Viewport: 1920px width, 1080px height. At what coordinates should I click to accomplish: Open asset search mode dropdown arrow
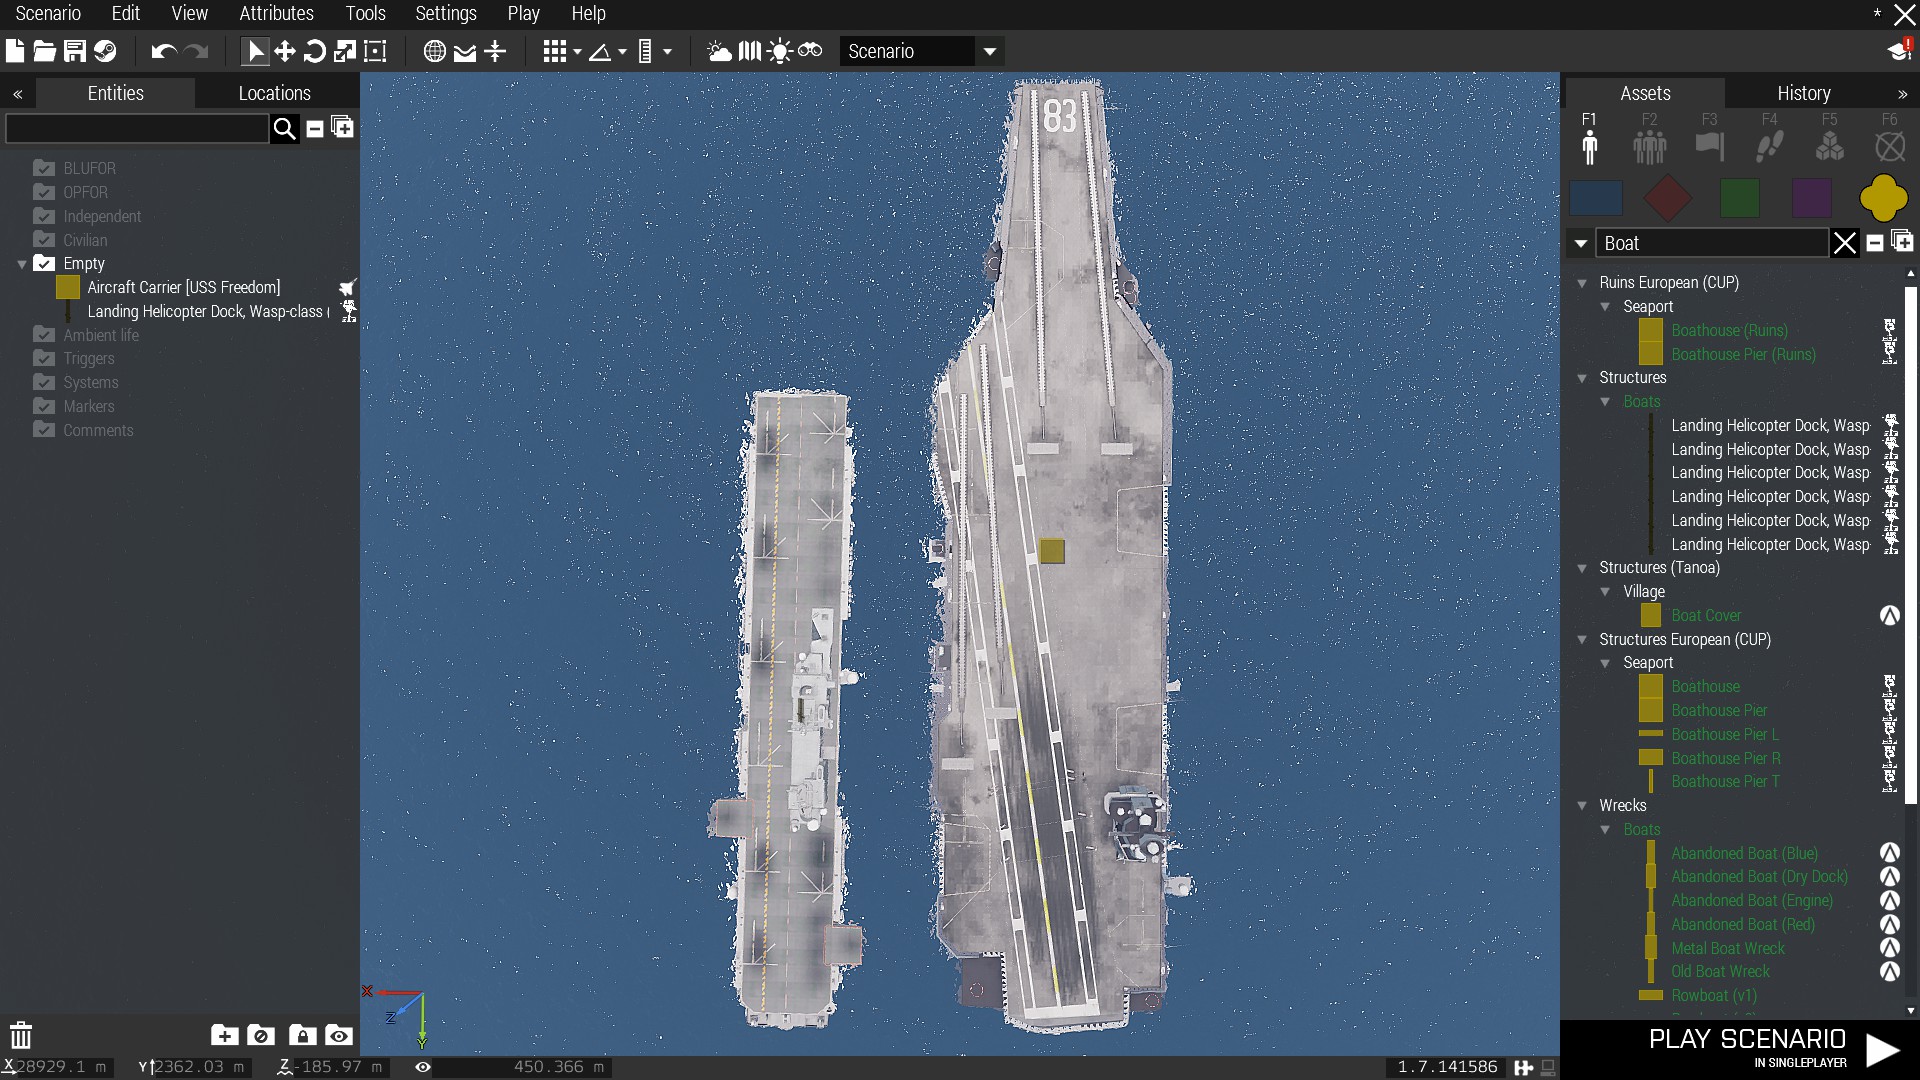click(1580, 243)
